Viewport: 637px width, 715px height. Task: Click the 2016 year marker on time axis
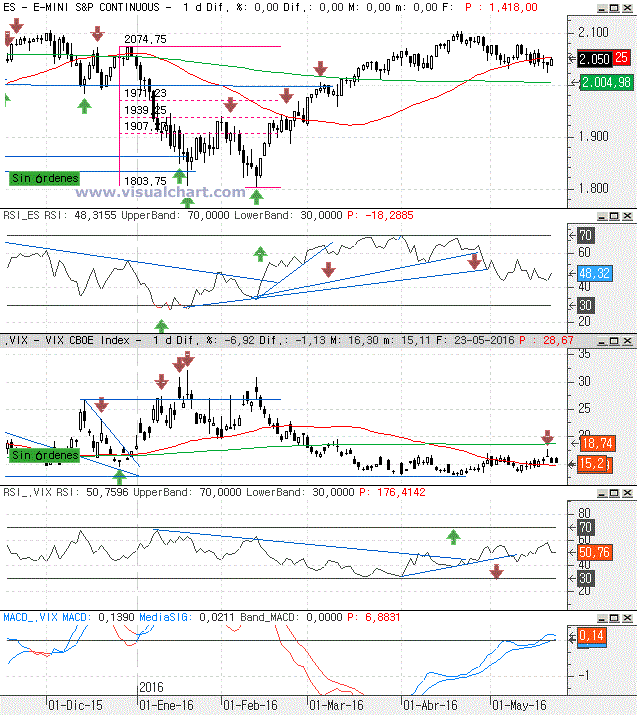[x=151, y=687]
